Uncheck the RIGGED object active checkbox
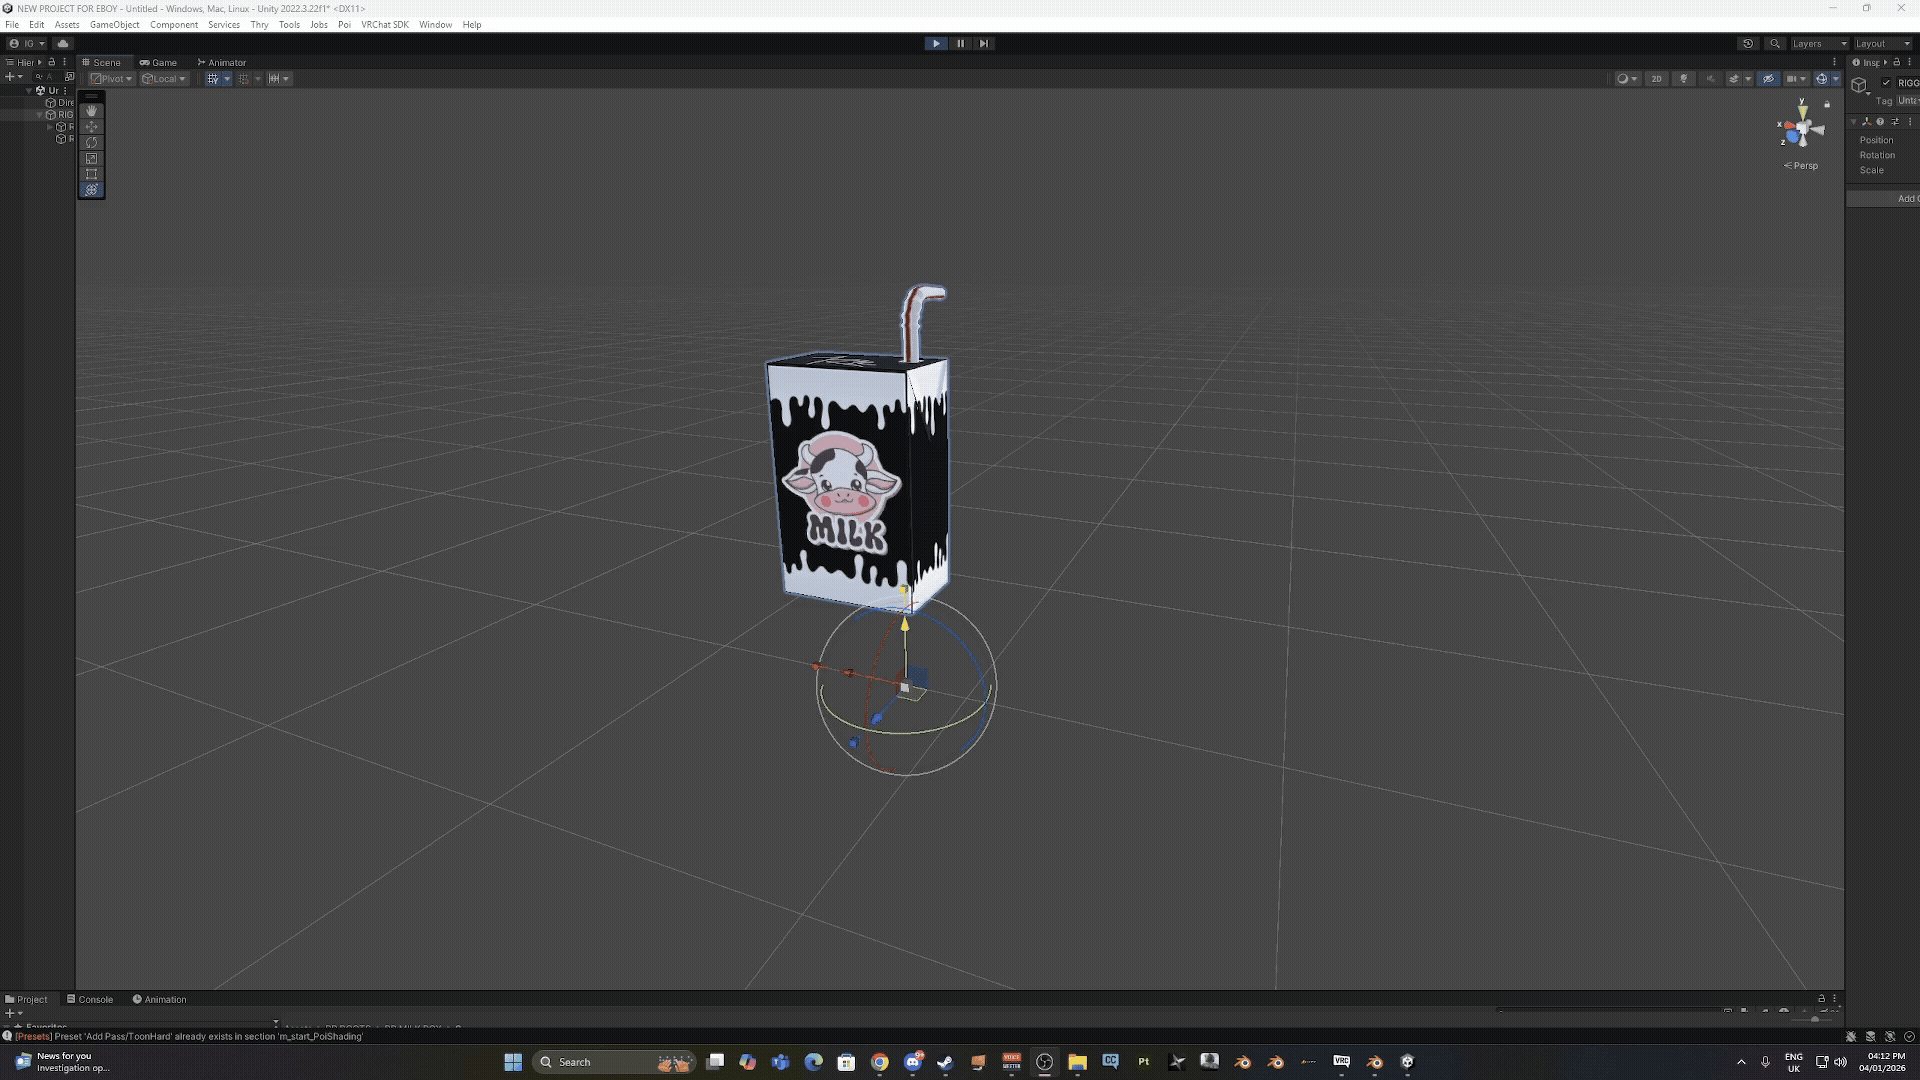The height and width of the screenshot is (1080, 1920). pos(1885,83)
